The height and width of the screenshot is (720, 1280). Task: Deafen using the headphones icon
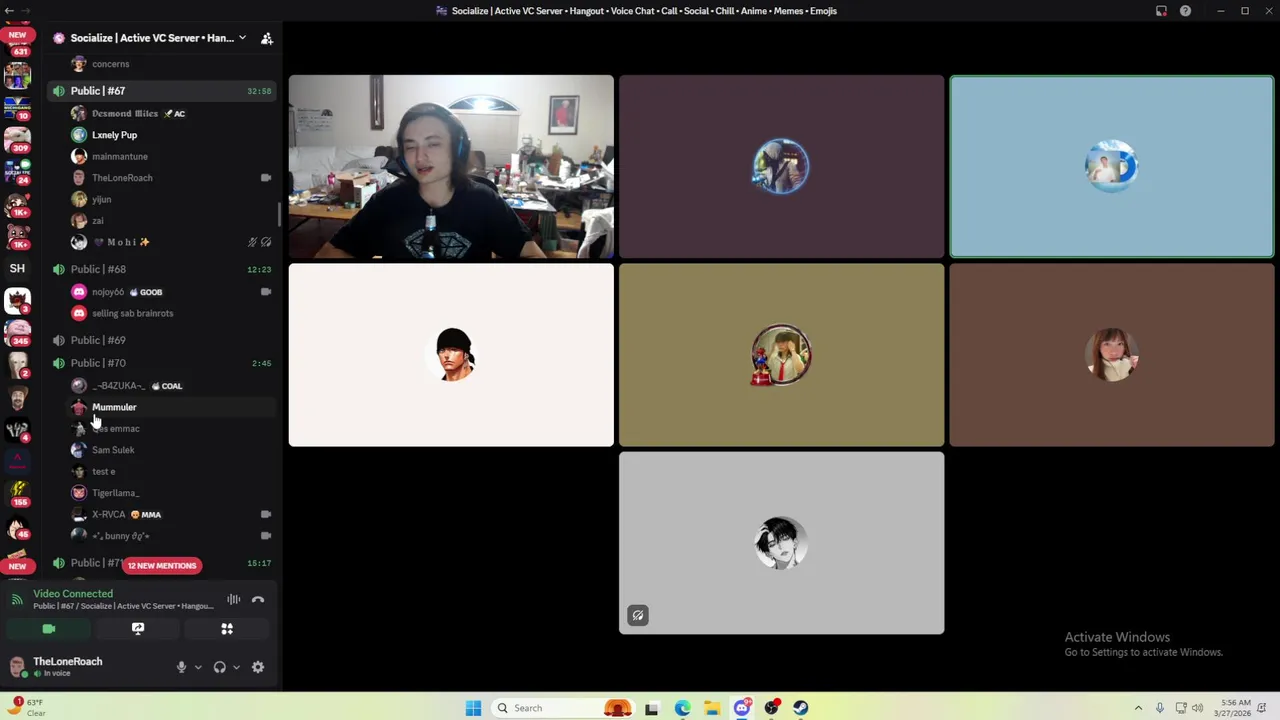(x=219, y=667)
